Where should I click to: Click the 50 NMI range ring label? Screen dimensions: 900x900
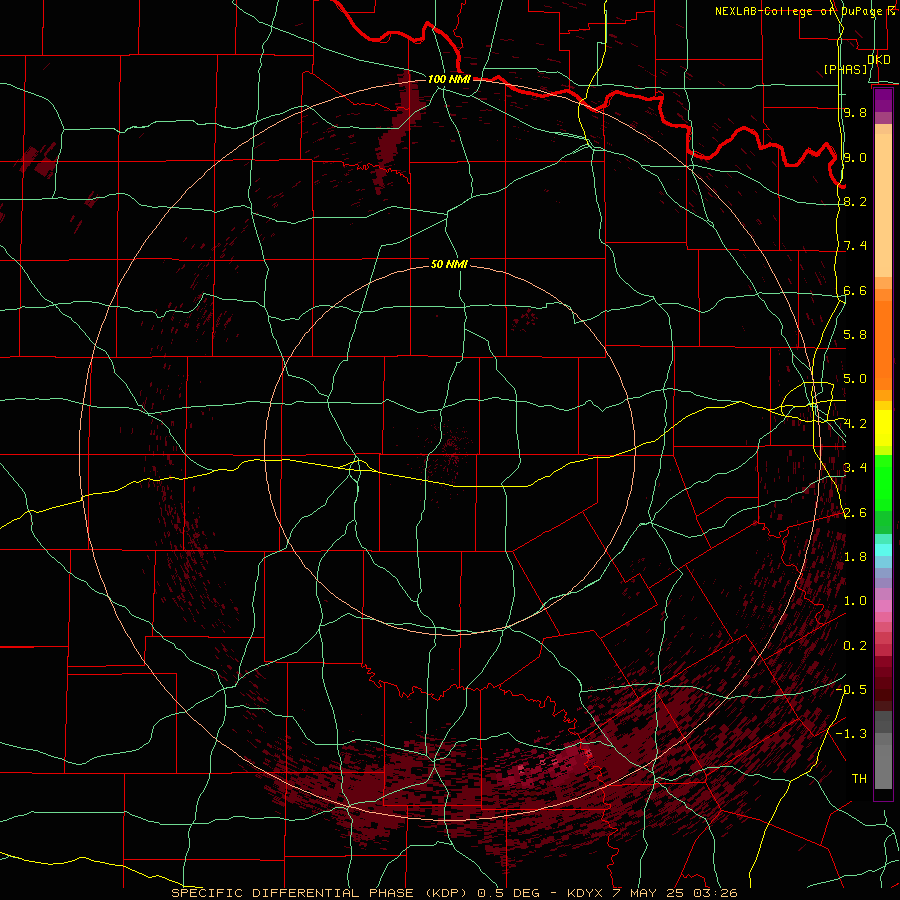pos(449,264)
